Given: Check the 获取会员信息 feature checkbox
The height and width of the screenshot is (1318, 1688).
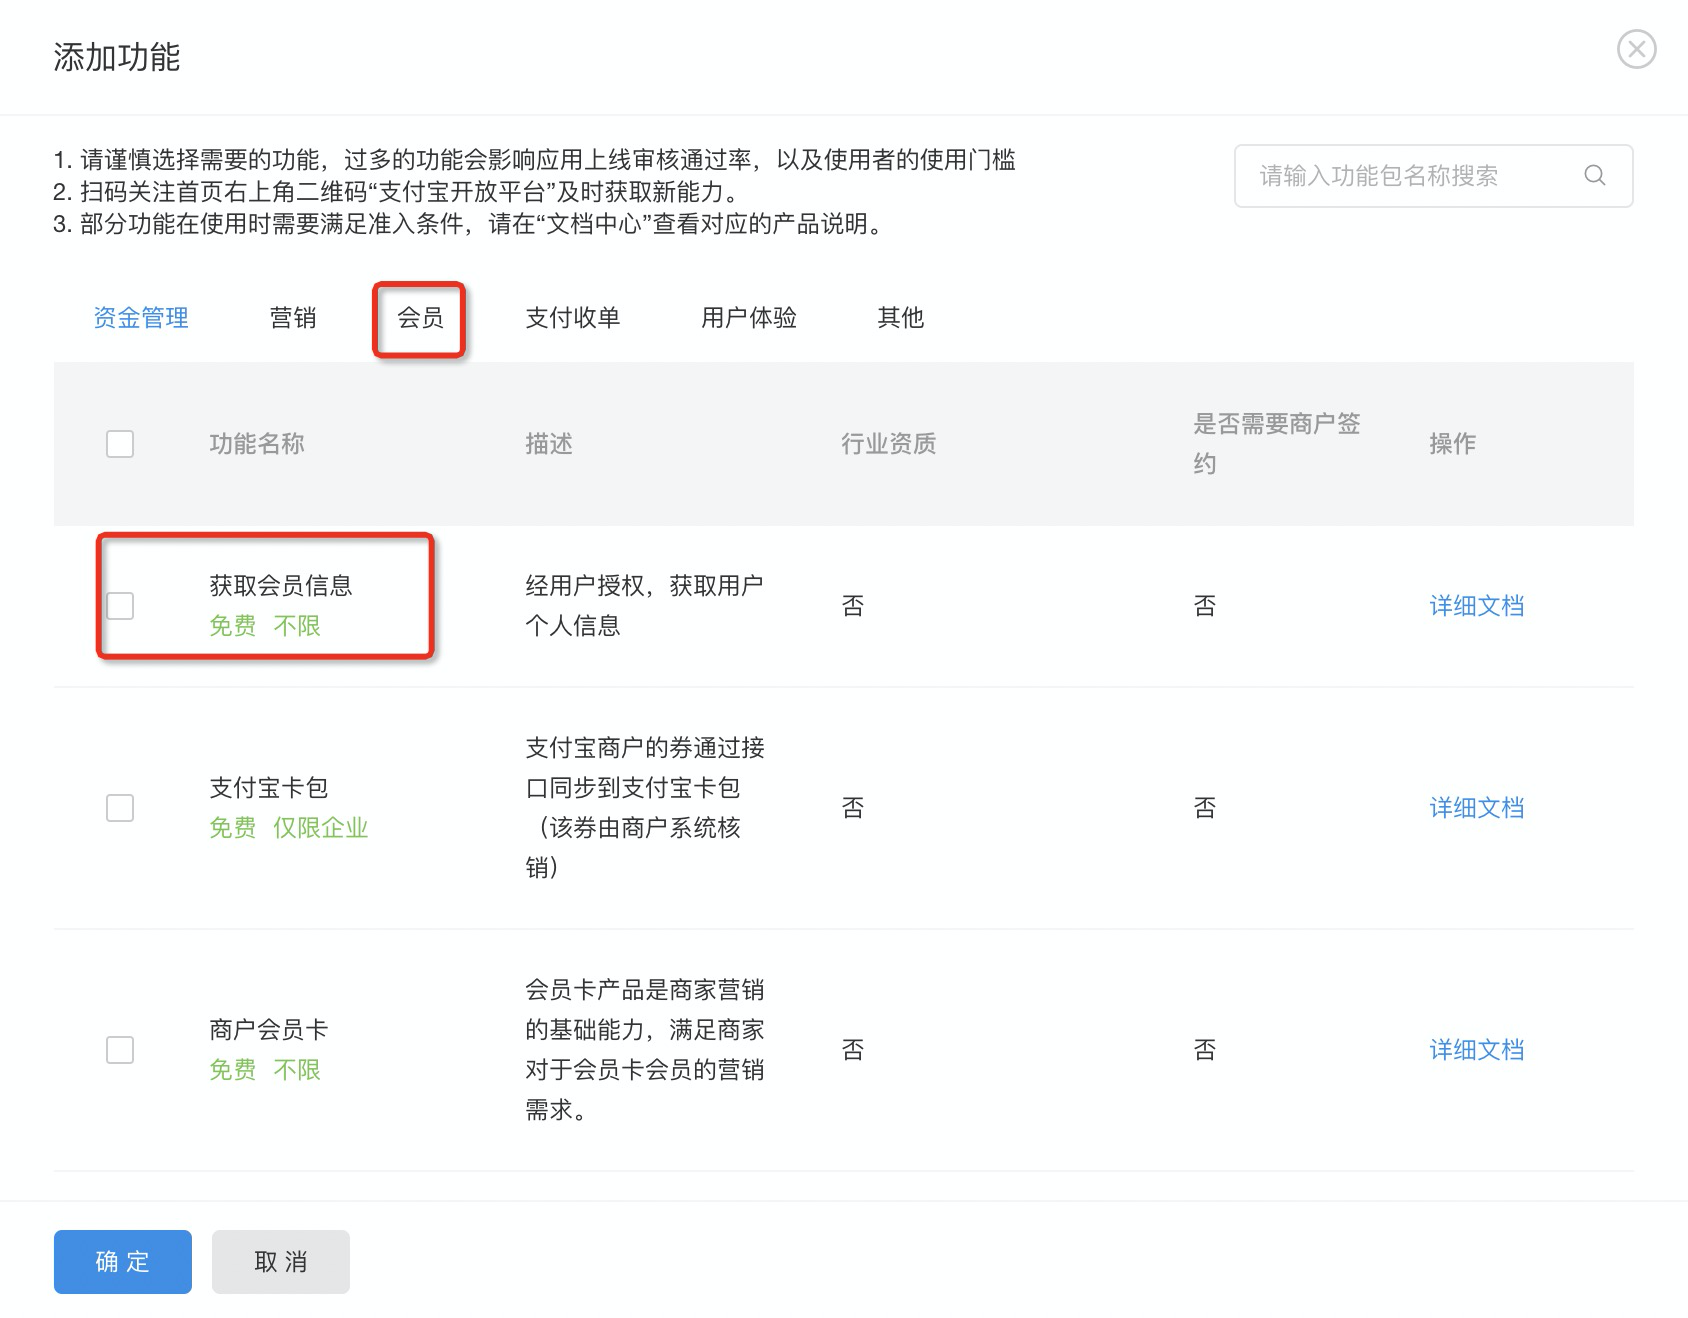Looking at the screenshot, I should click(120, 604).
